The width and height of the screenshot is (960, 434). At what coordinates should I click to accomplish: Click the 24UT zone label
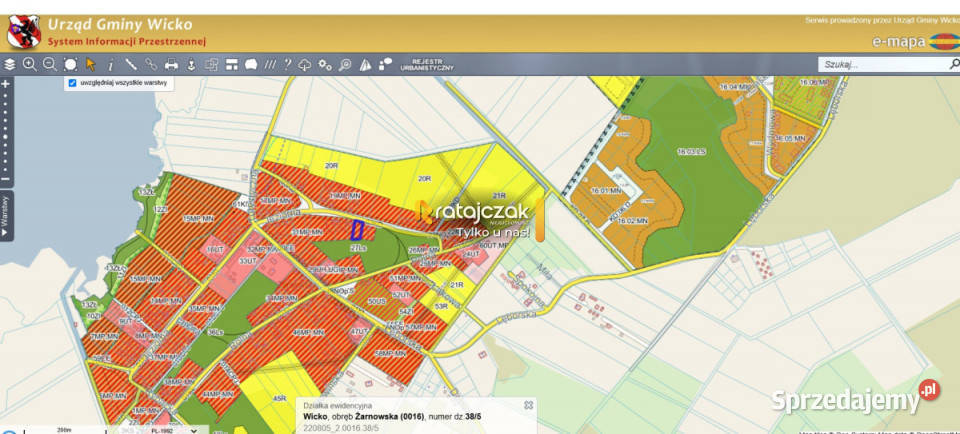point(471,253)
